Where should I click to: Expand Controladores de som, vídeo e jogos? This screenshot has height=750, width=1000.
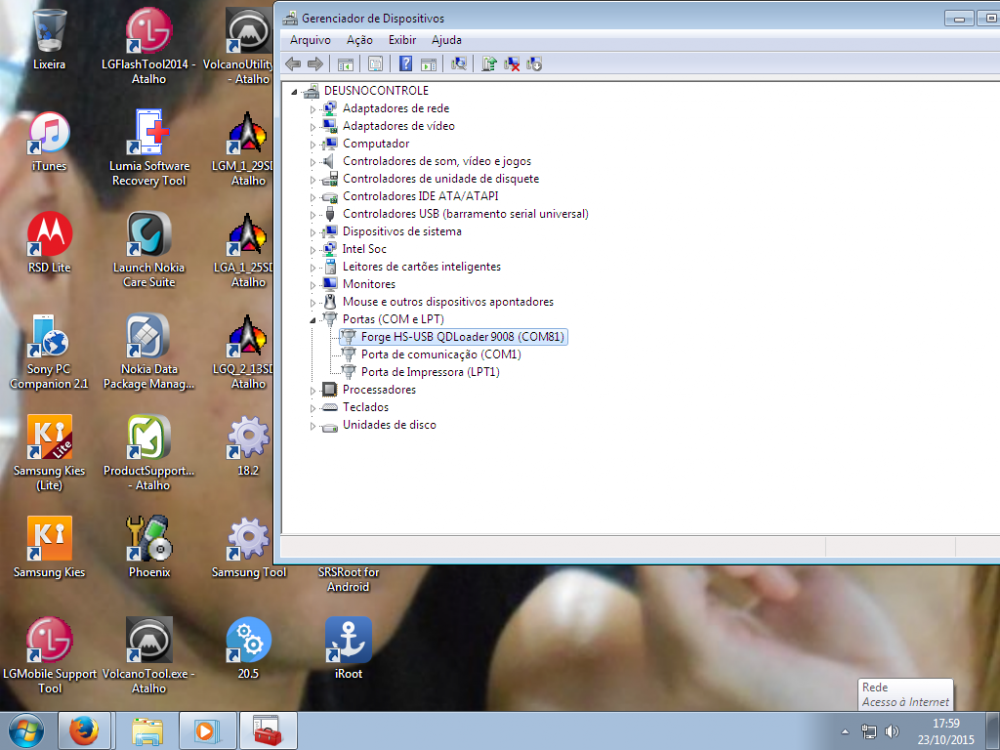click(x=312, y=162)
